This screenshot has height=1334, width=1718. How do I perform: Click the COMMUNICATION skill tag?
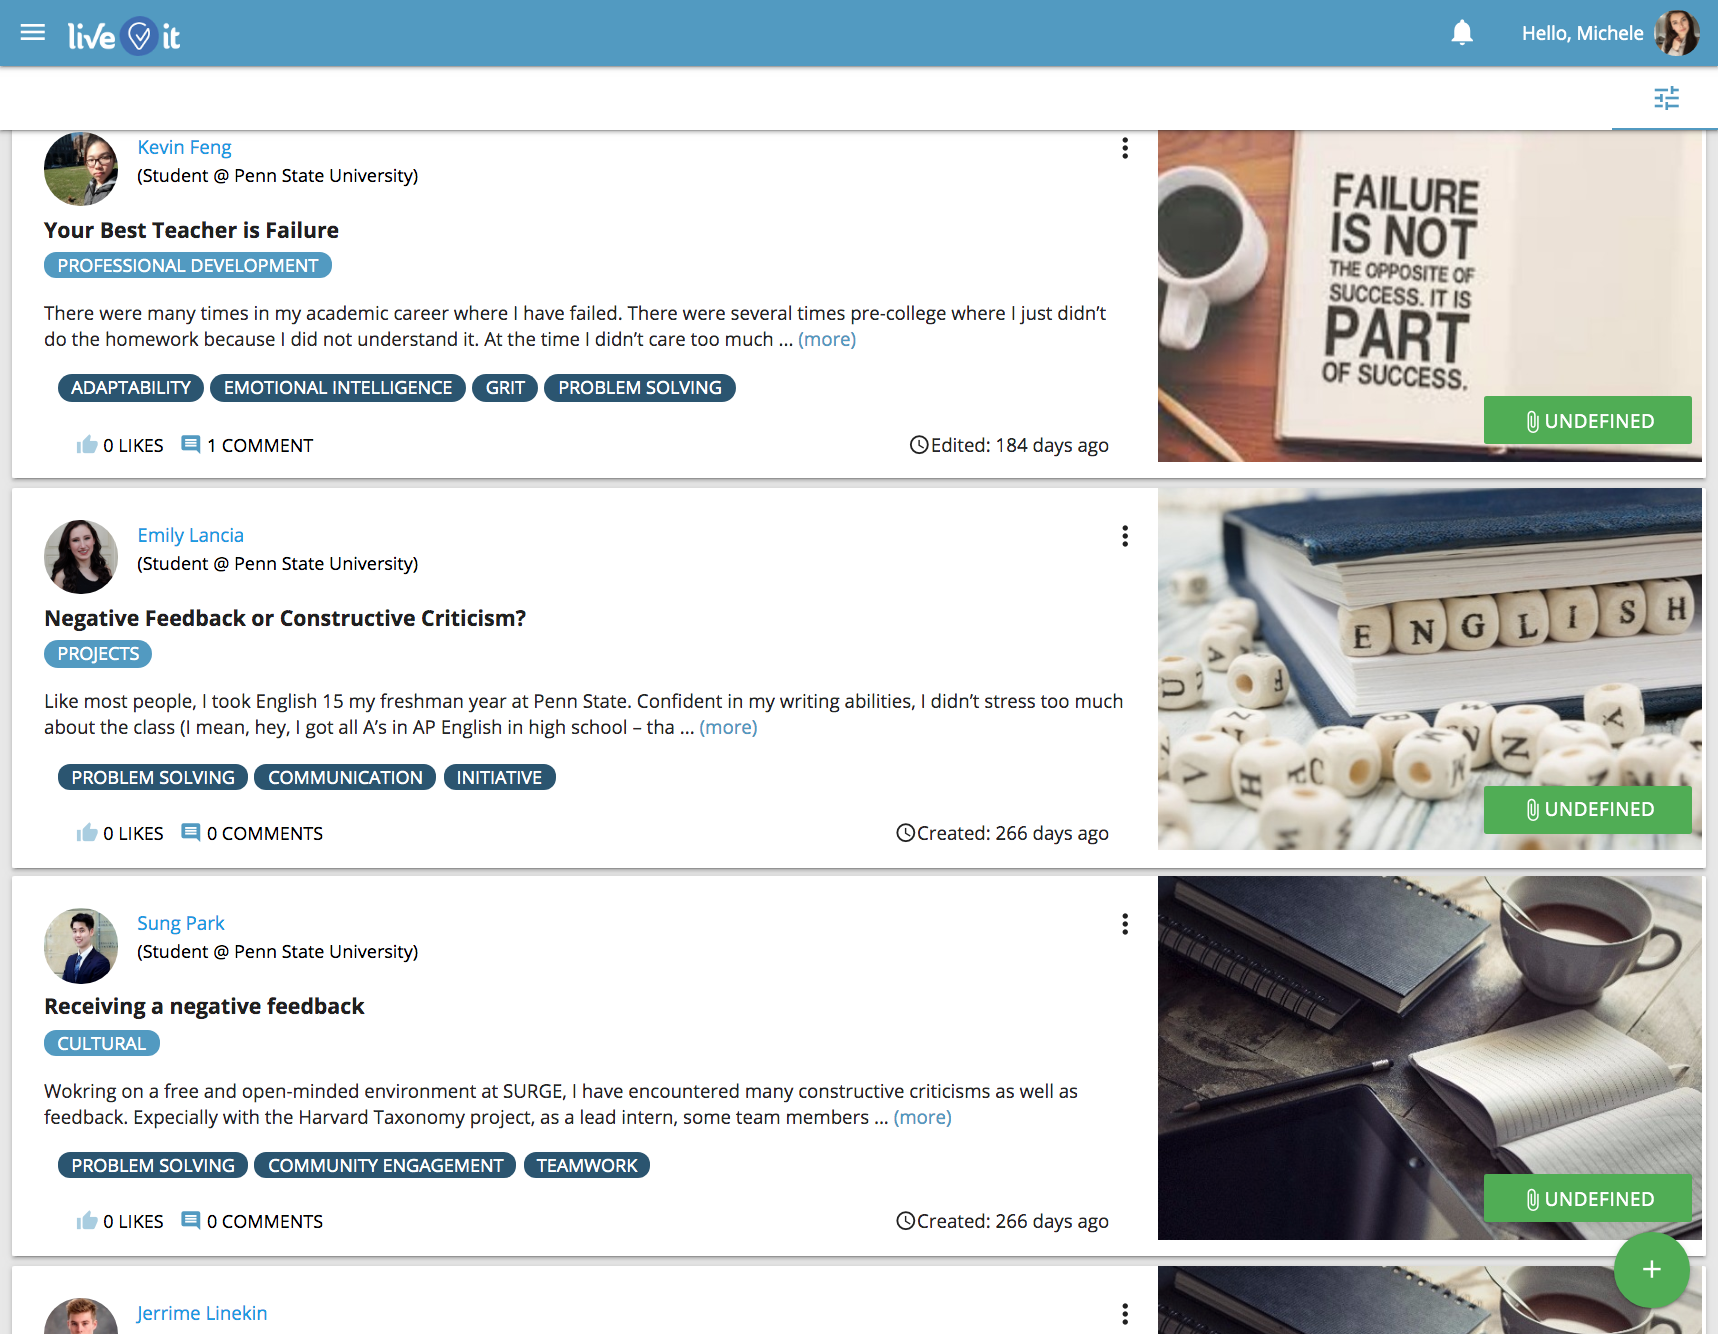[345, 777]
